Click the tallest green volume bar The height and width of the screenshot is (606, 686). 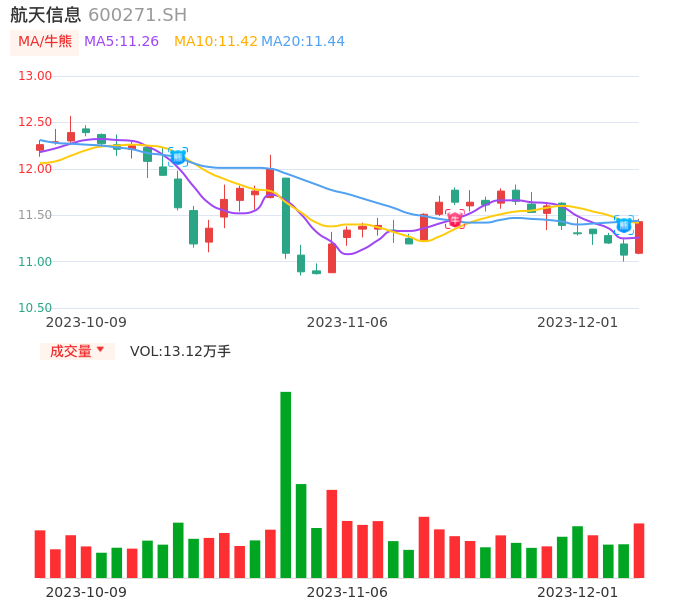(x=286, y=484)
